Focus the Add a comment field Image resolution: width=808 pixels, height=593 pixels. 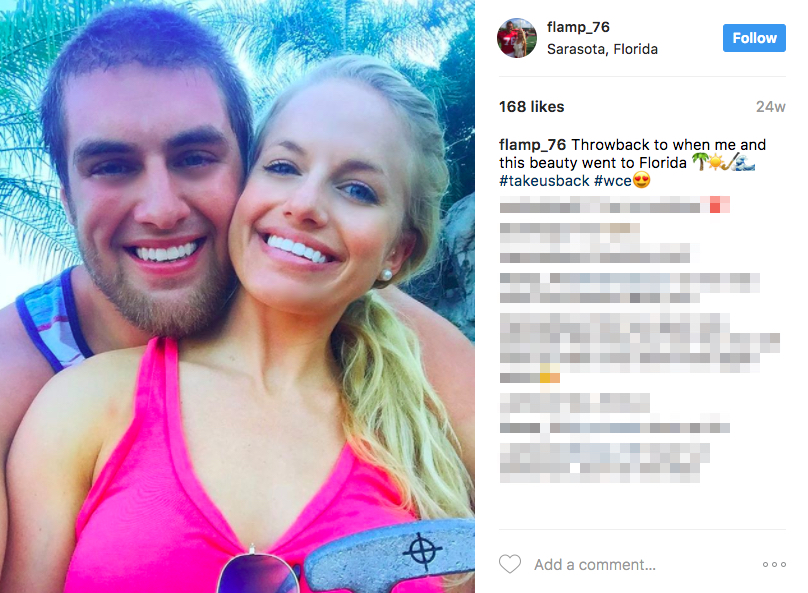(595, 565)
